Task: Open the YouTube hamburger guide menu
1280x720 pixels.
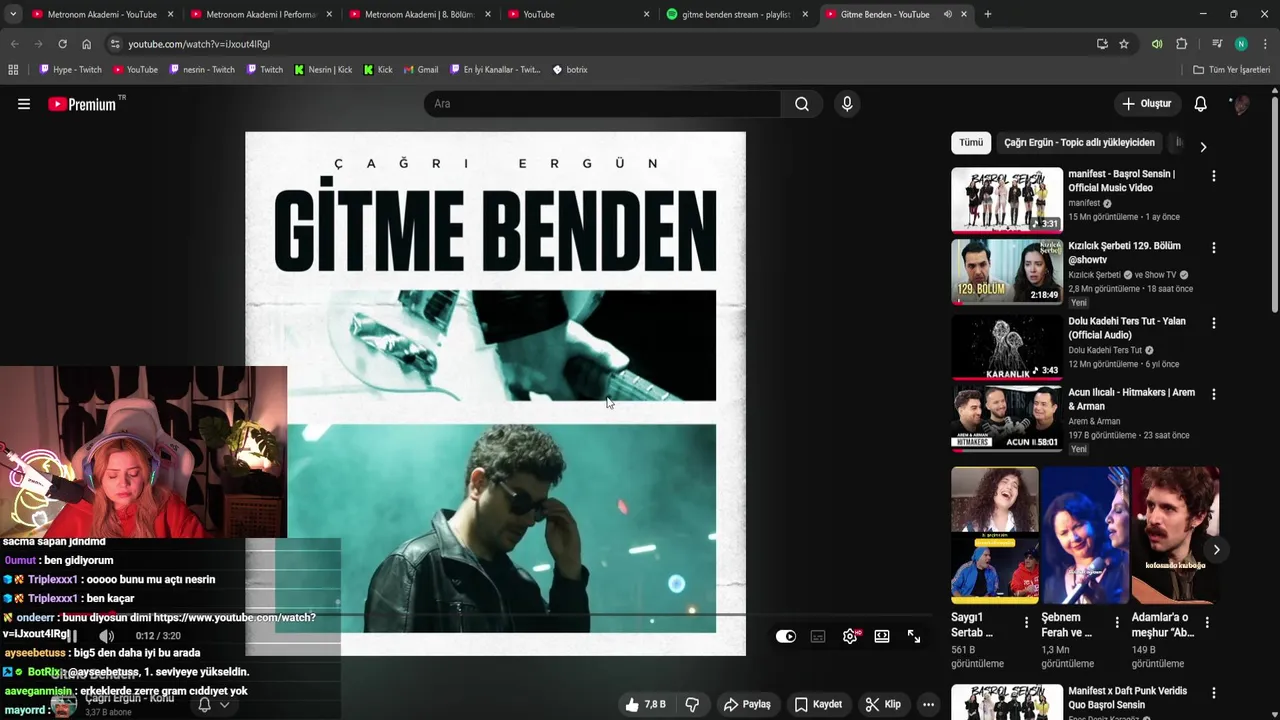Action: (24, 104)
